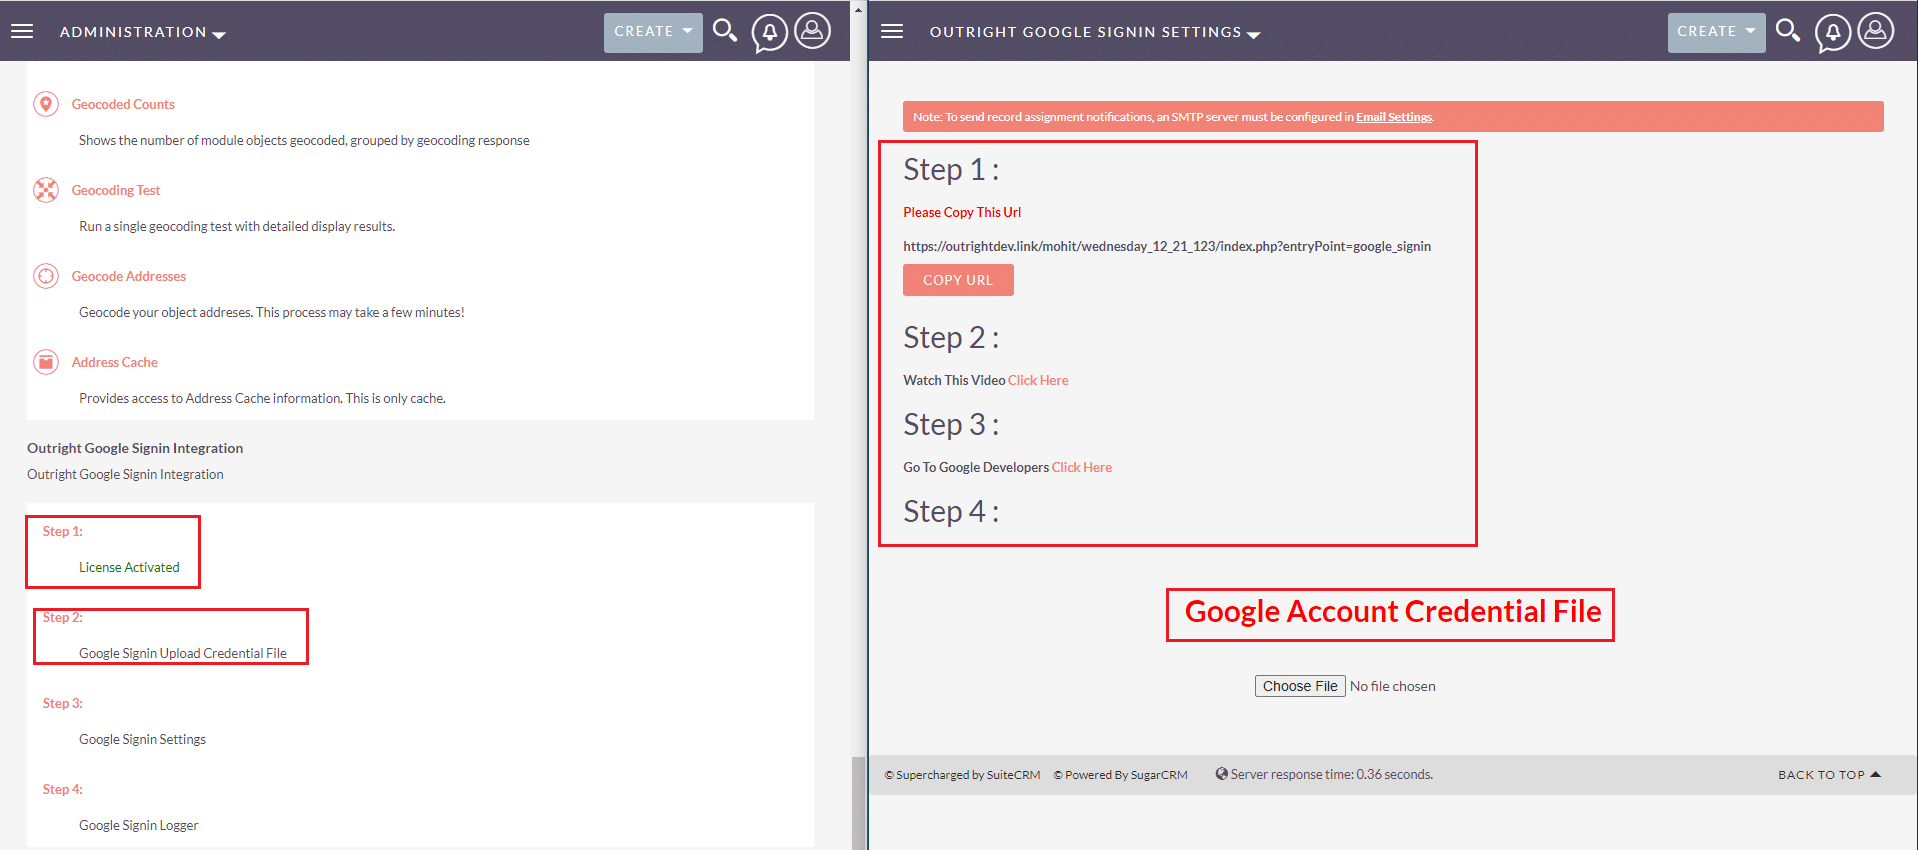Open Step 3 link in Google Signin Integration
This screenshot has height=850, width=1918.
coord(63,703)
